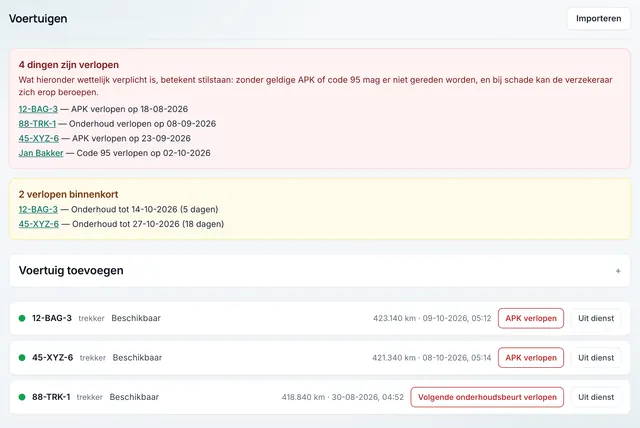Click '4 dingen zijn verlopen' heading
The image size is (640, 428).
coord(69,65)
